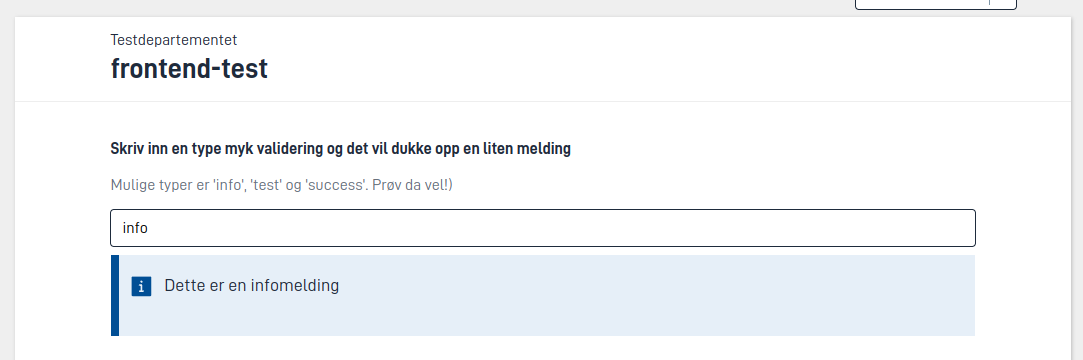
Task: Place cursor after the word 'info' in the field
Action: point(149,228)
